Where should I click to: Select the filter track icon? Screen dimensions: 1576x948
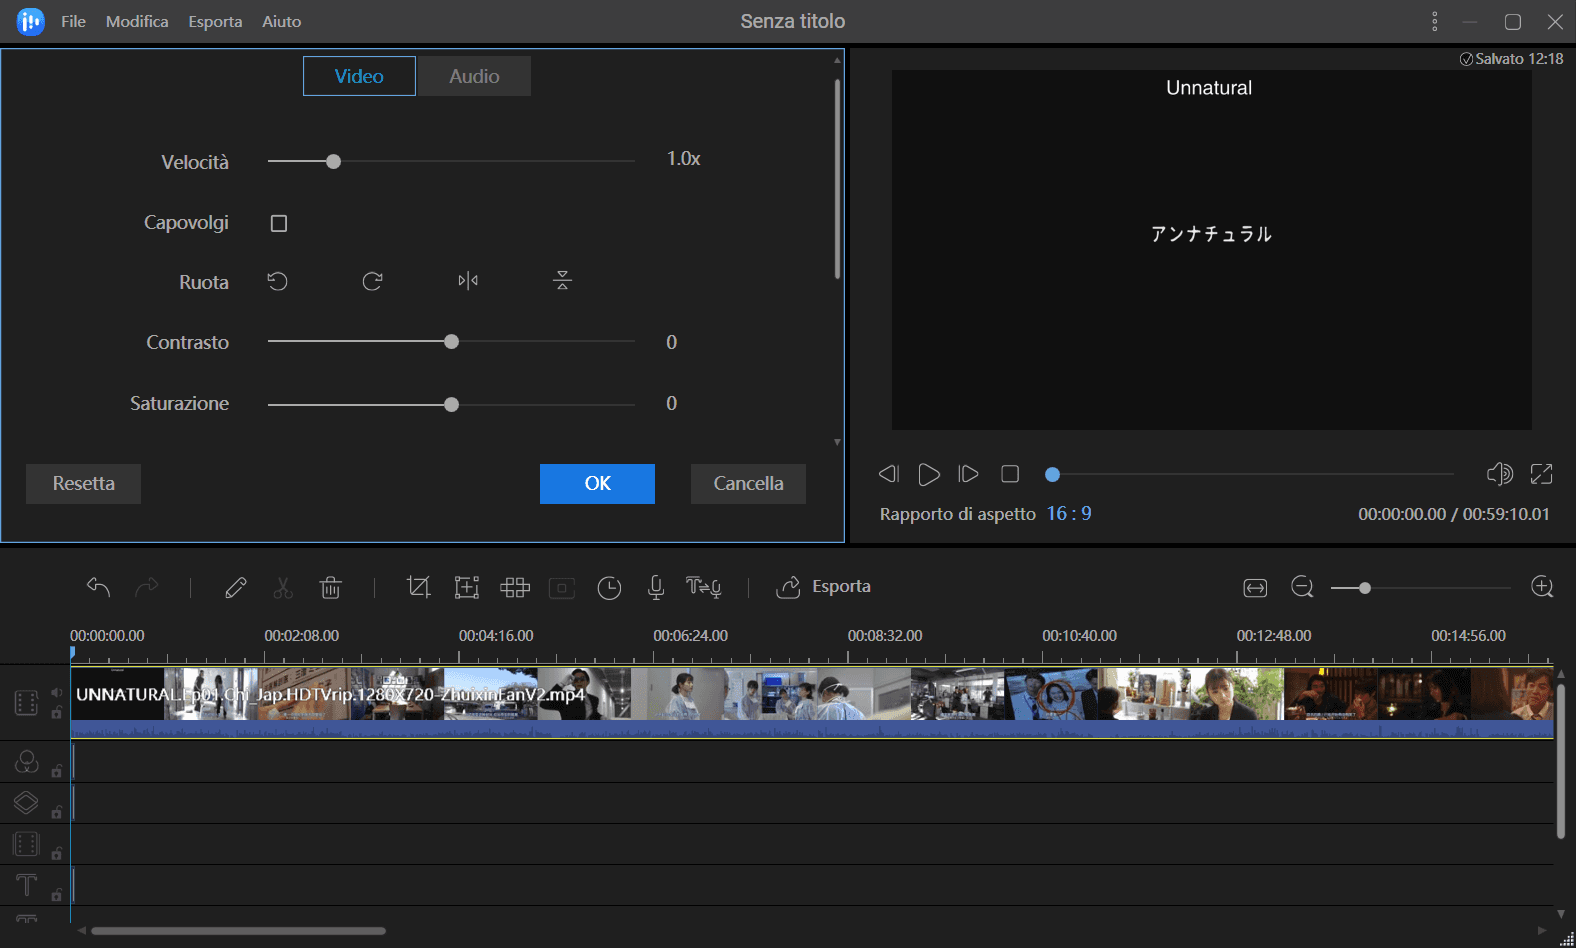pos(26,762)
